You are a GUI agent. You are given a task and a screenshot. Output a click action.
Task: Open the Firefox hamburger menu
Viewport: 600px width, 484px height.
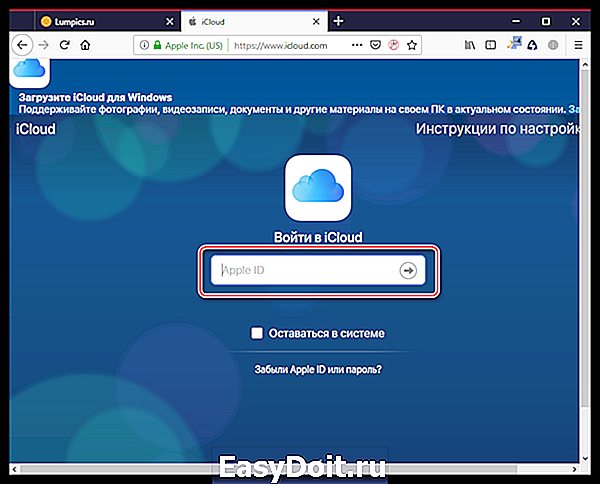click(x=579, y=45)
